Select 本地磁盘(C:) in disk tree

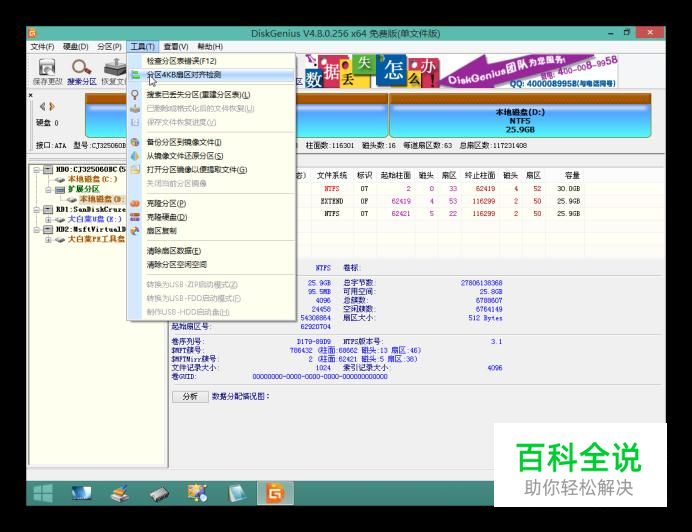(x=92, y=179)
